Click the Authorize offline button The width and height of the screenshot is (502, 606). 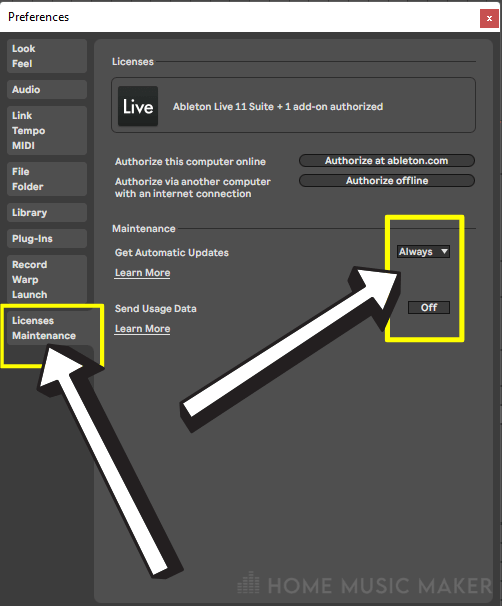(387, 181)
